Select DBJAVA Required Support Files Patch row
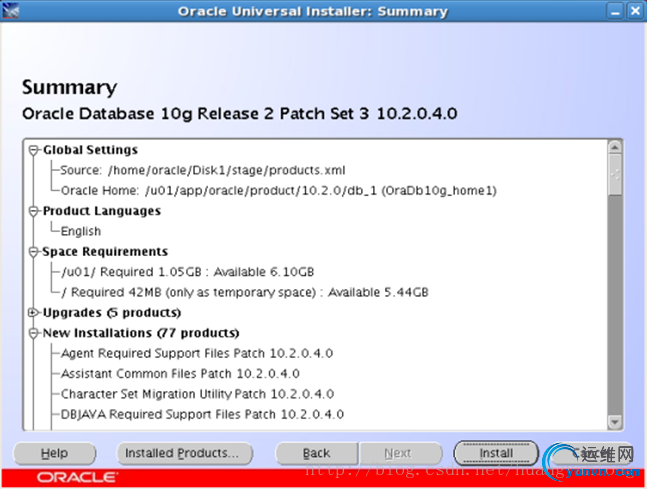The height and width of the screenshot is (489, 647). pos(202,414)
